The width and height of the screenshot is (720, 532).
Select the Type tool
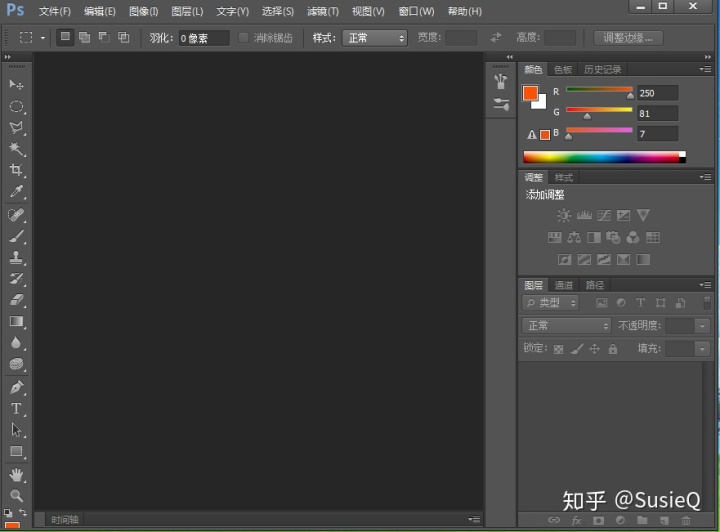coord(16,409)
